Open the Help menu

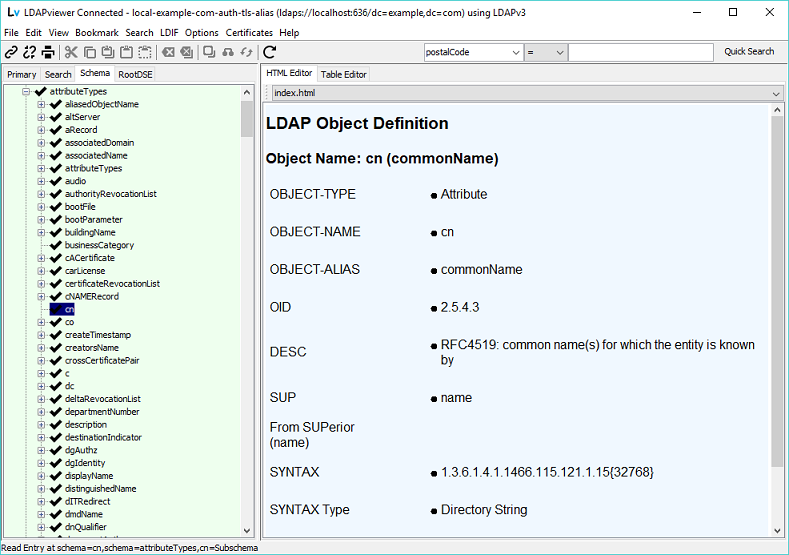[289, 33]
